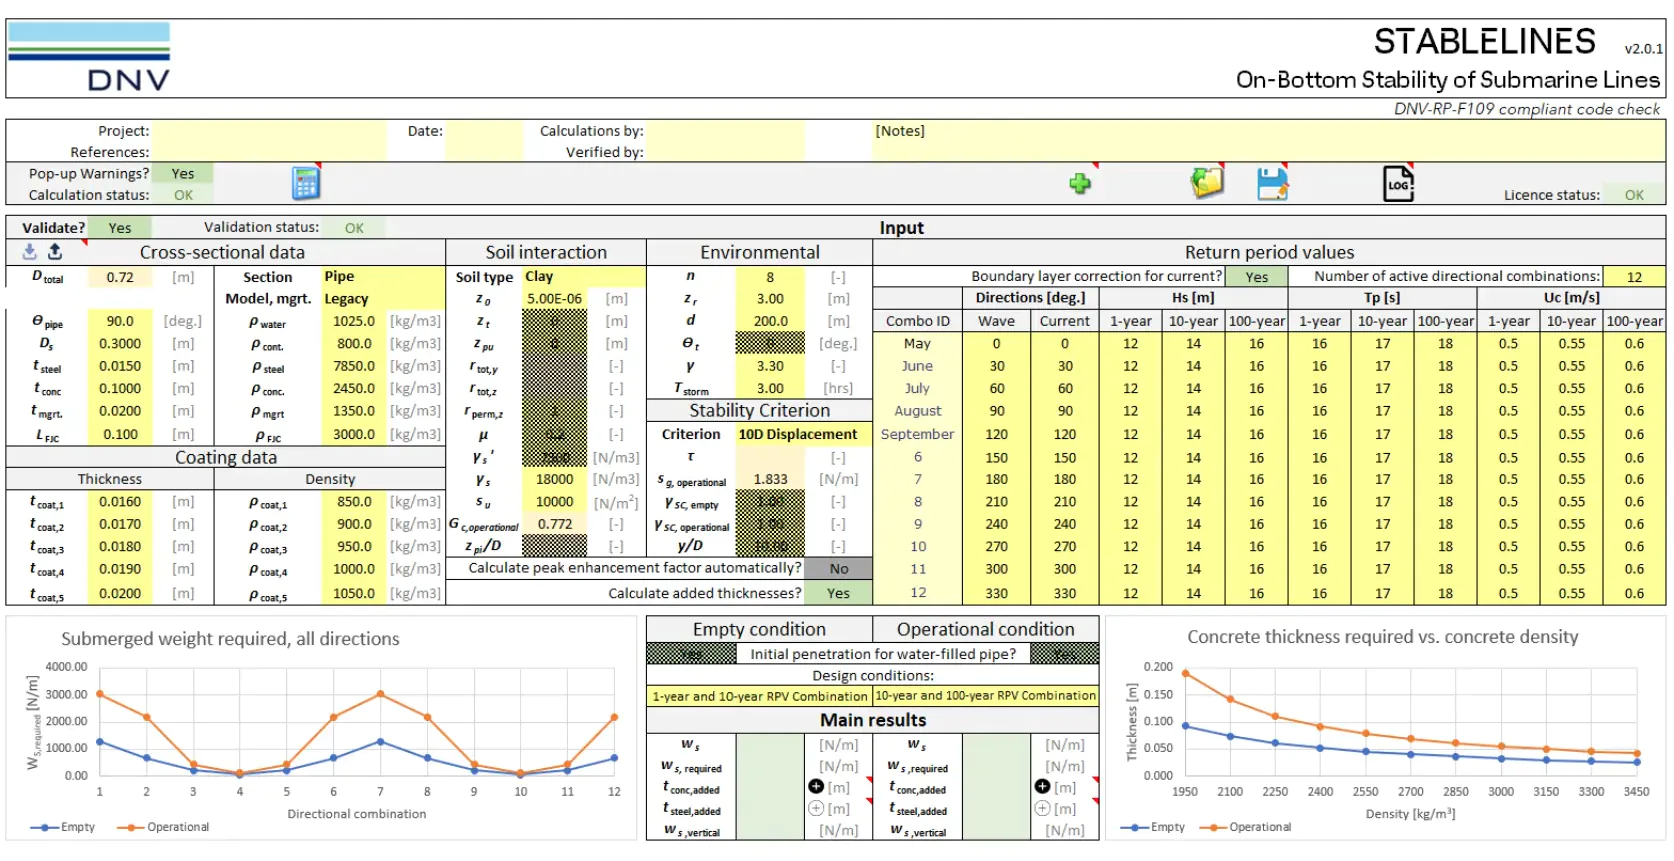Image resolution: width=1674 pixels, height=861 pixels.
Task: Click the Coating data section header
Action: [226, 457]
